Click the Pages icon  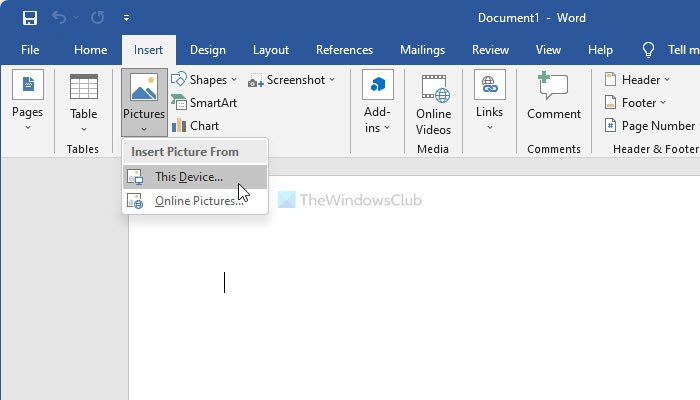point(28,84)
